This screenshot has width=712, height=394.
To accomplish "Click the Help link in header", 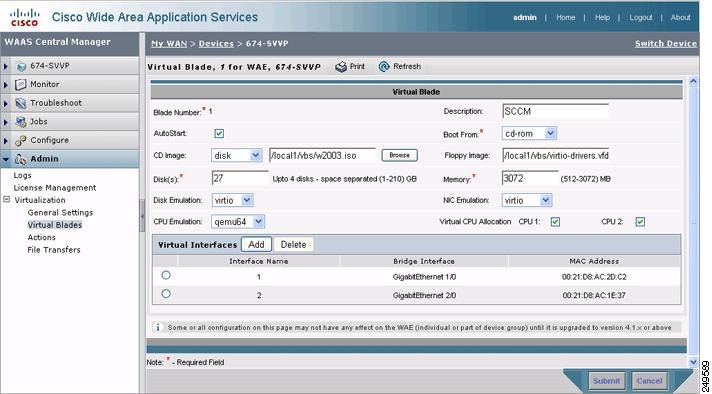I will coord(602,18).
